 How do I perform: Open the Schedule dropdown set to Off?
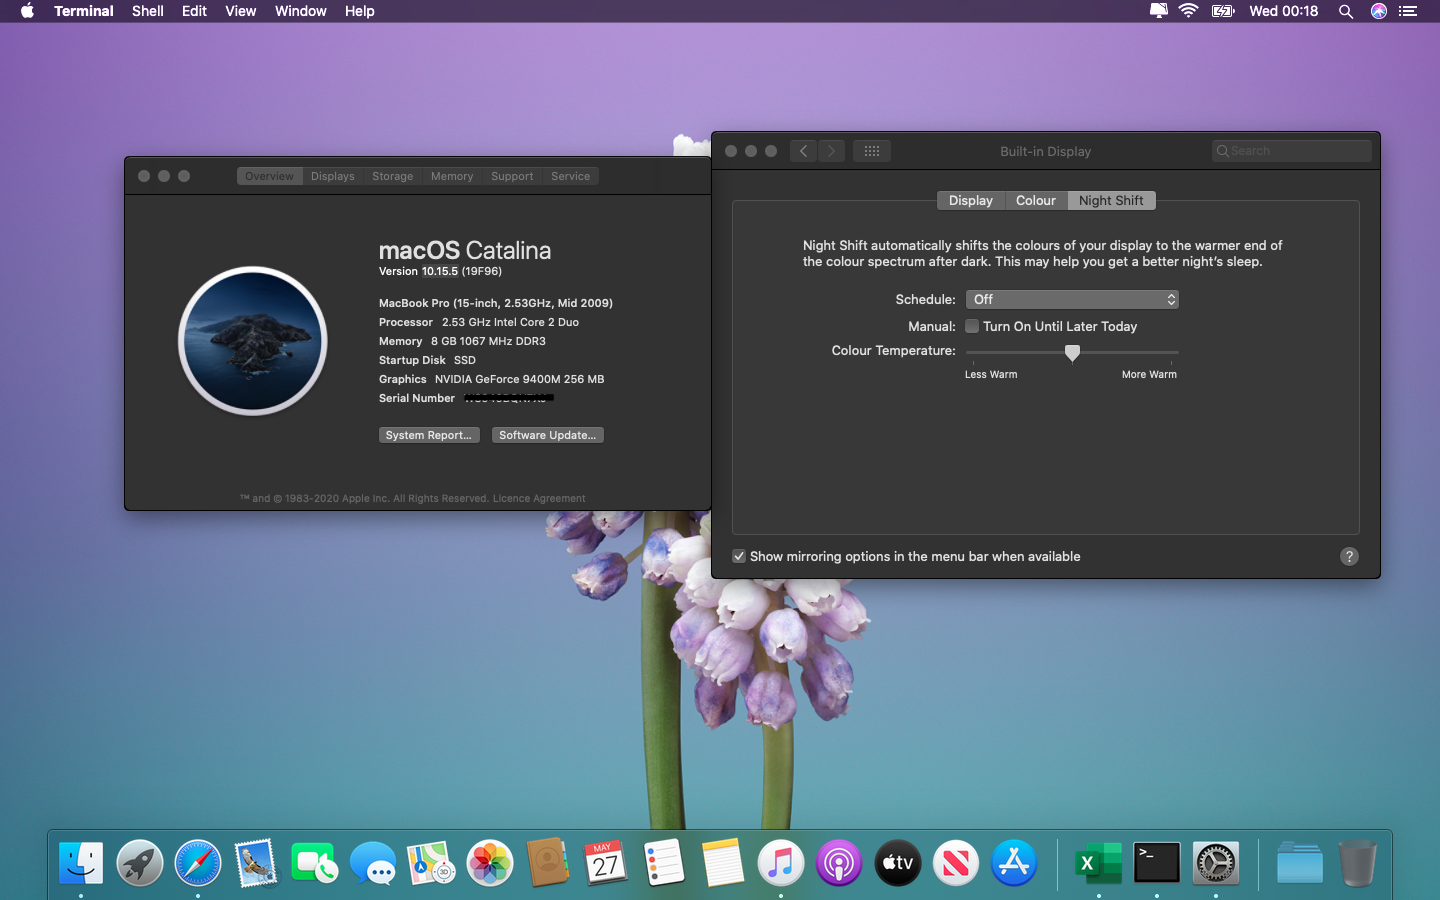point(1072,299)
